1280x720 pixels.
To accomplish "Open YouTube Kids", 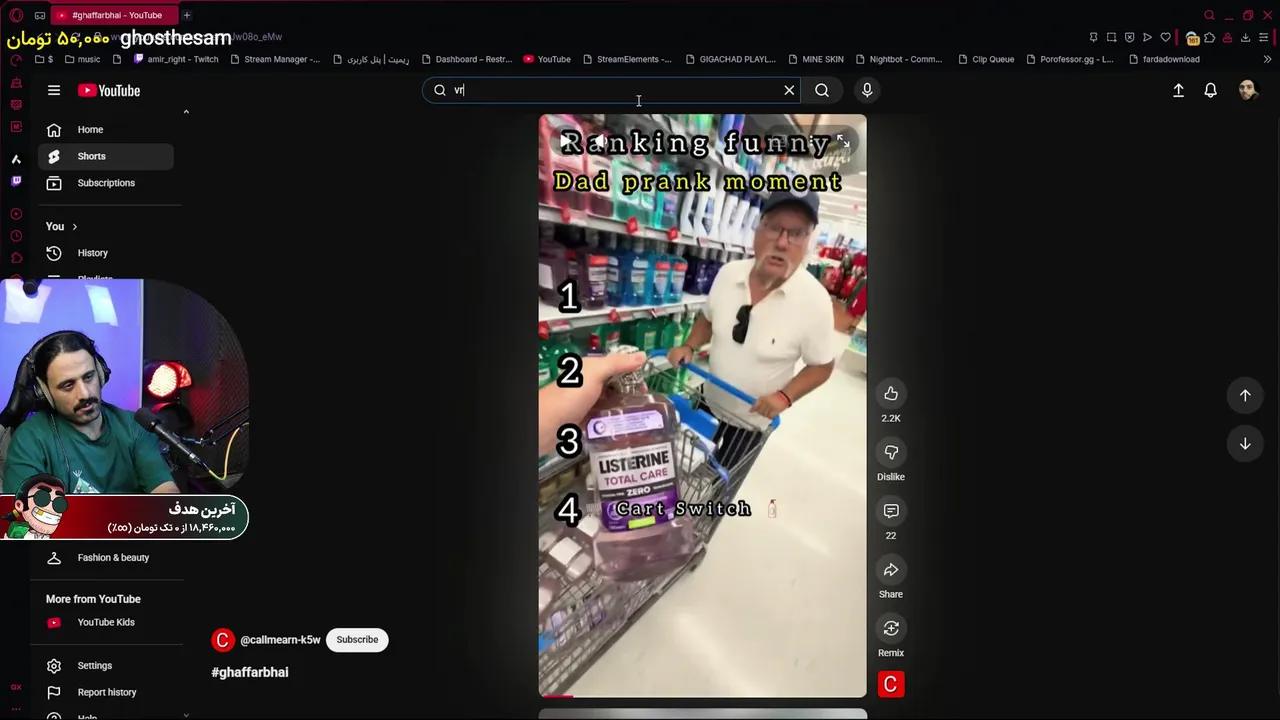I will [106, 622].
